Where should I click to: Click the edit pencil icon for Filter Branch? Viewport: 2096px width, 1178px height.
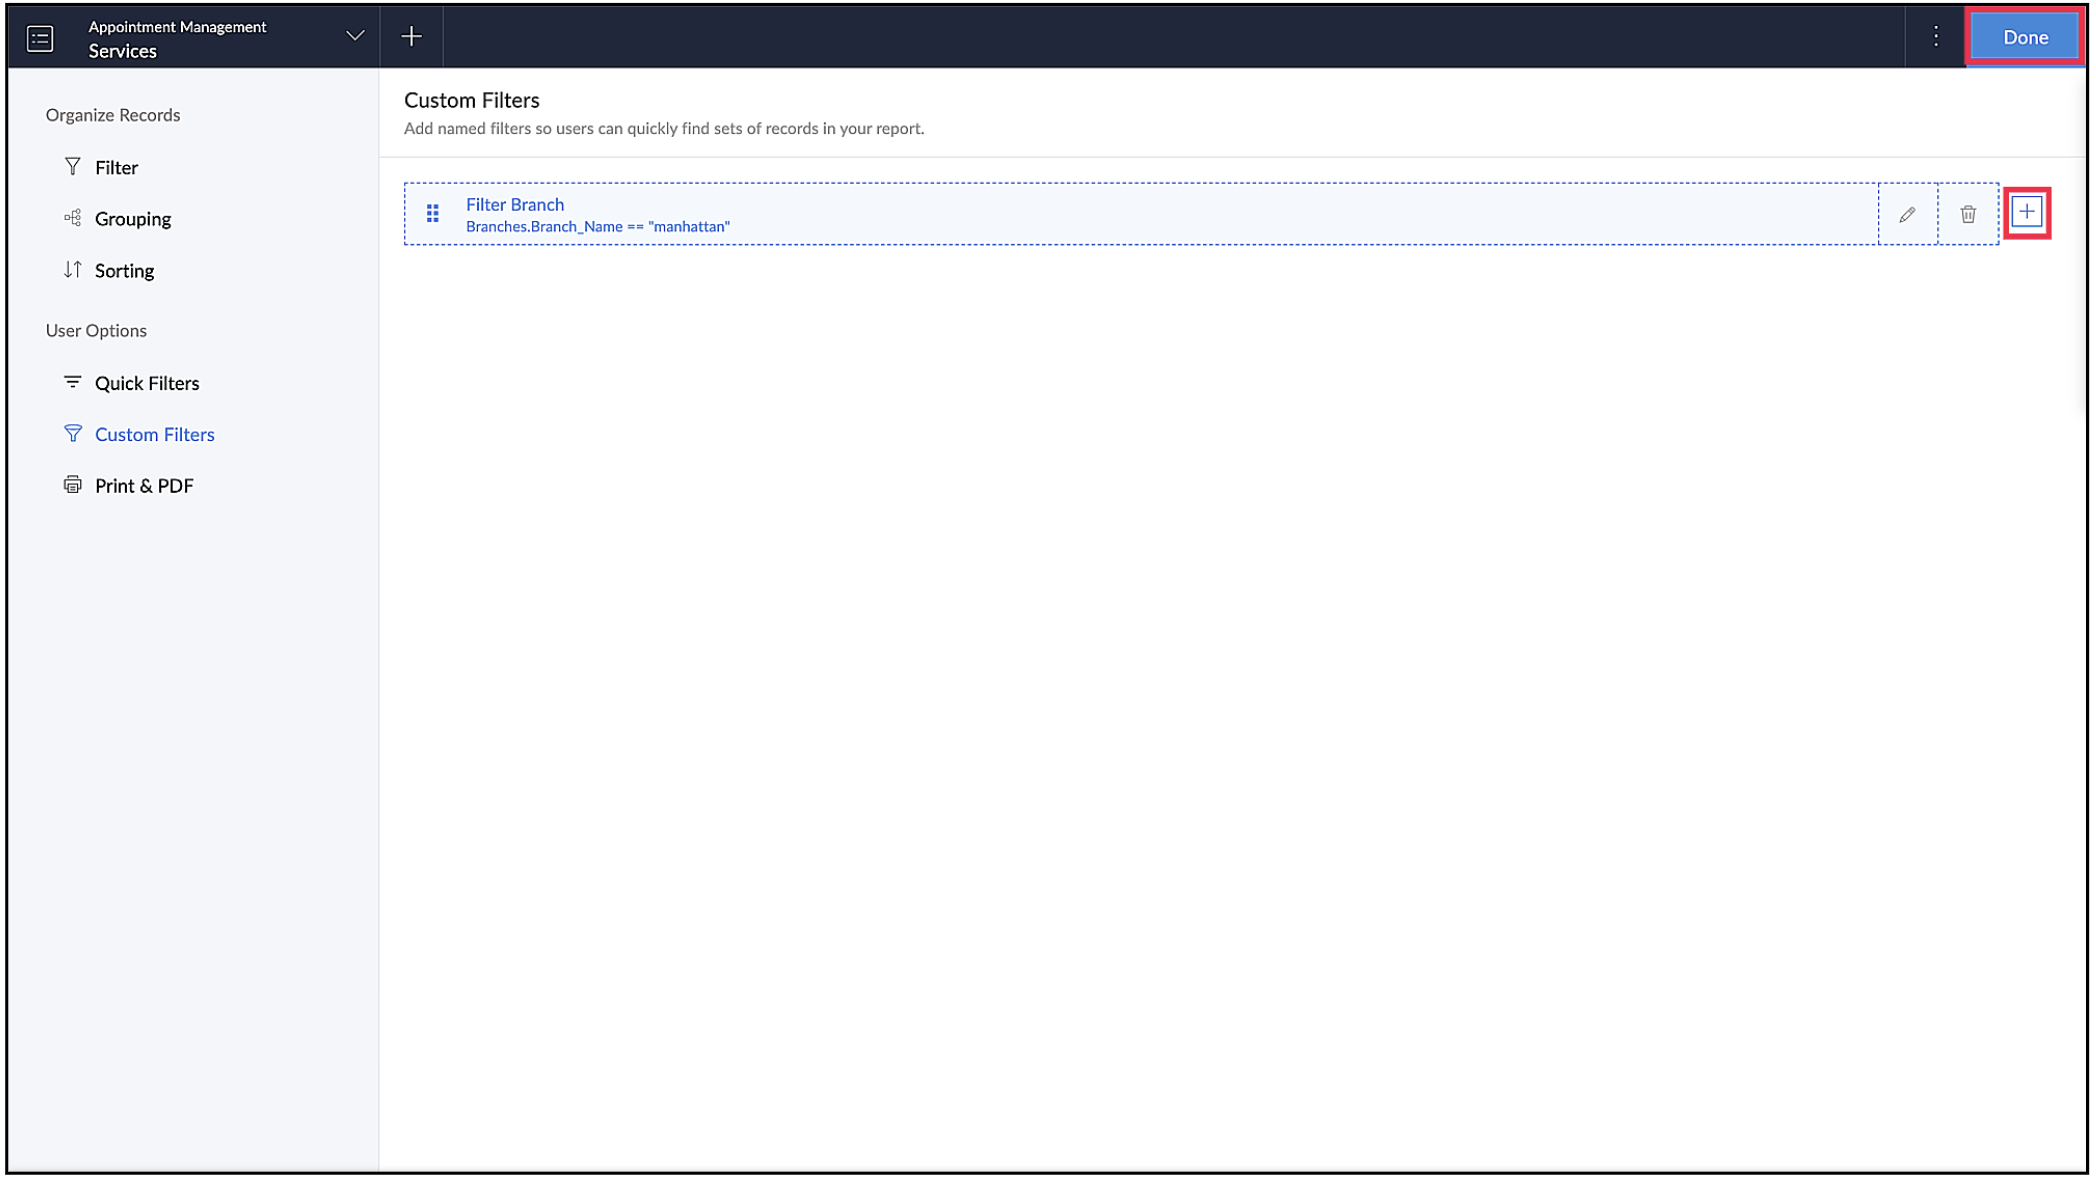pyautogui.click(x=1907, y=214)
